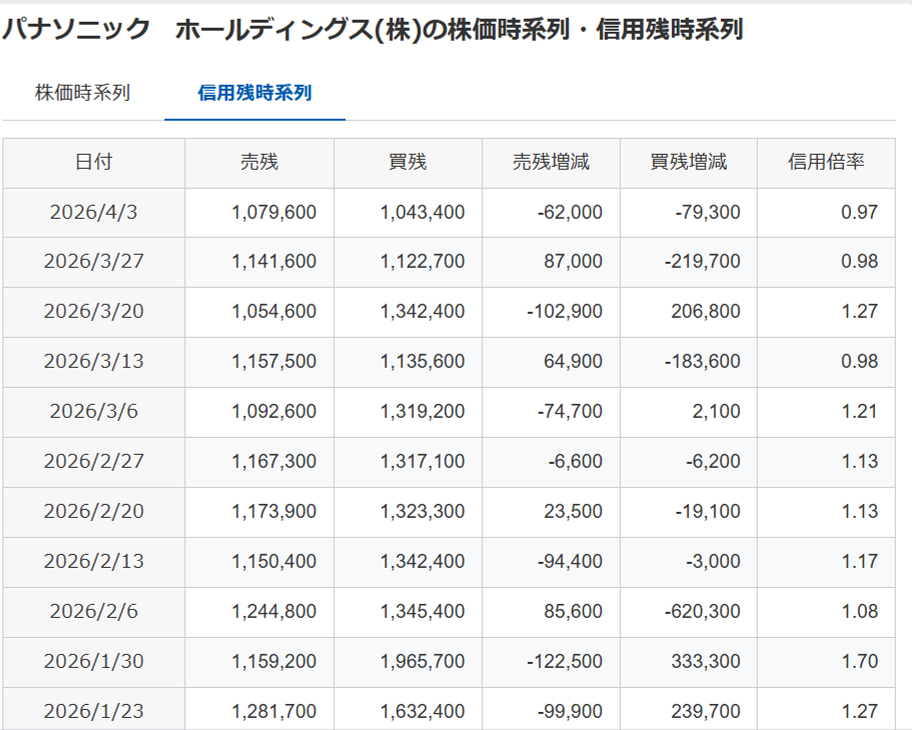Select the 2026/2/27 date cell
The image size is (912, 730).
93,462
